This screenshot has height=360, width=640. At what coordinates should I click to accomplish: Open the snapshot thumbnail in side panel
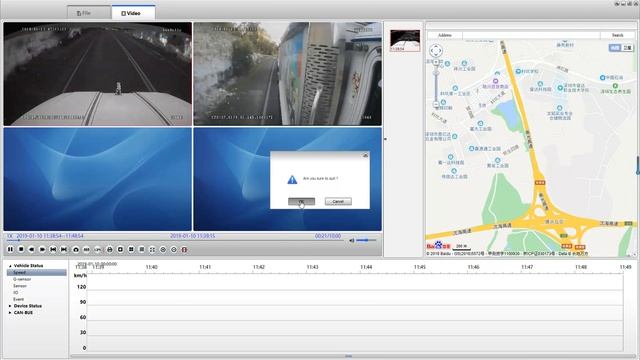404,40
